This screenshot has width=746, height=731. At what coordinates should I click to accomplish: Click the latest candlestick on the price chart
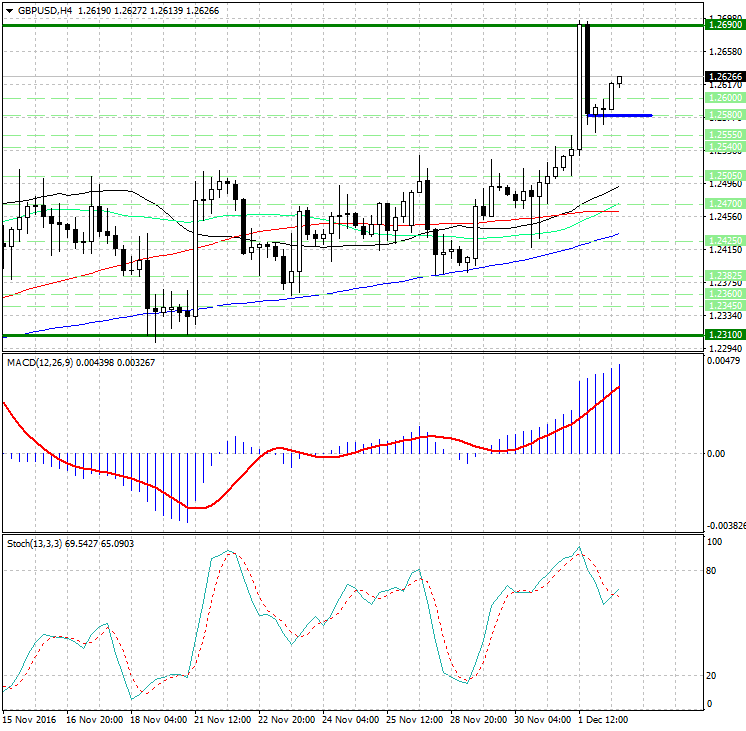pyautogui.click(x=620, y=80)
